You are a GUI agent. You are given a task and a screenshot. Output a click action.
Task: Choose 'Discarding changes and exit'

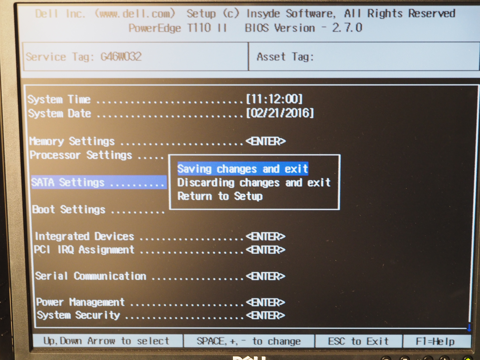[x=254, y=182]
